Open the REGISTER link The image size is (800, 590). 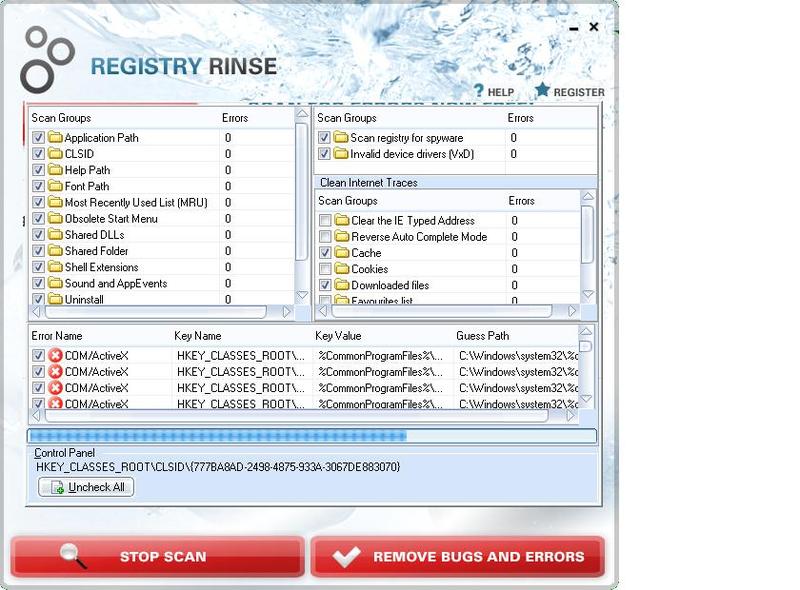579,92
